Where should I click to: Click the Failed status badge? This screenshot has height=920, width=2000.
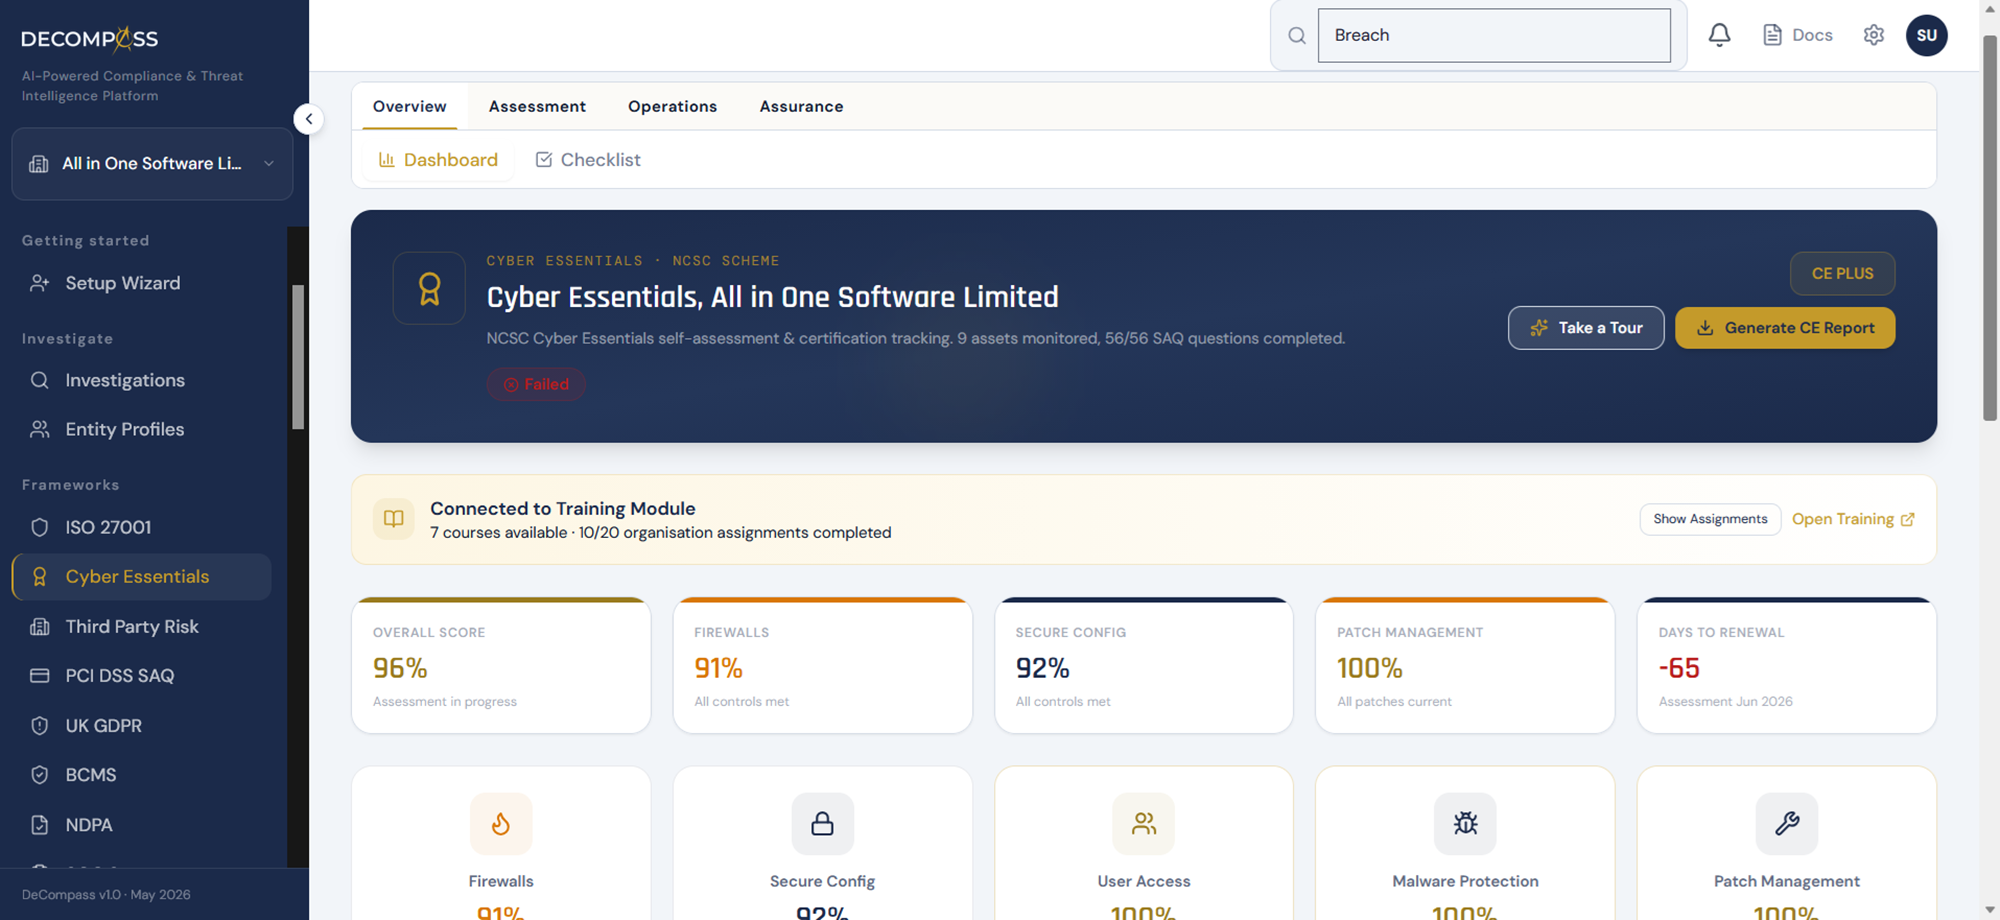click(x=536, y=384)
